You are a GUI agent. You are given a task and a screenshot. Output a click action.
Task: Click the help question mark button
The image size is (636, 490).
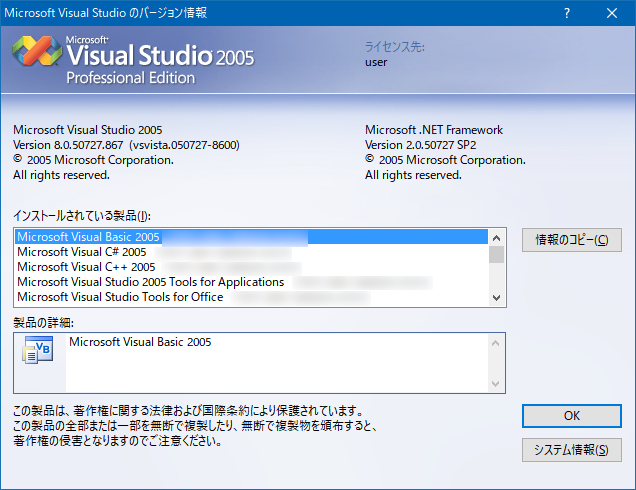567,13
